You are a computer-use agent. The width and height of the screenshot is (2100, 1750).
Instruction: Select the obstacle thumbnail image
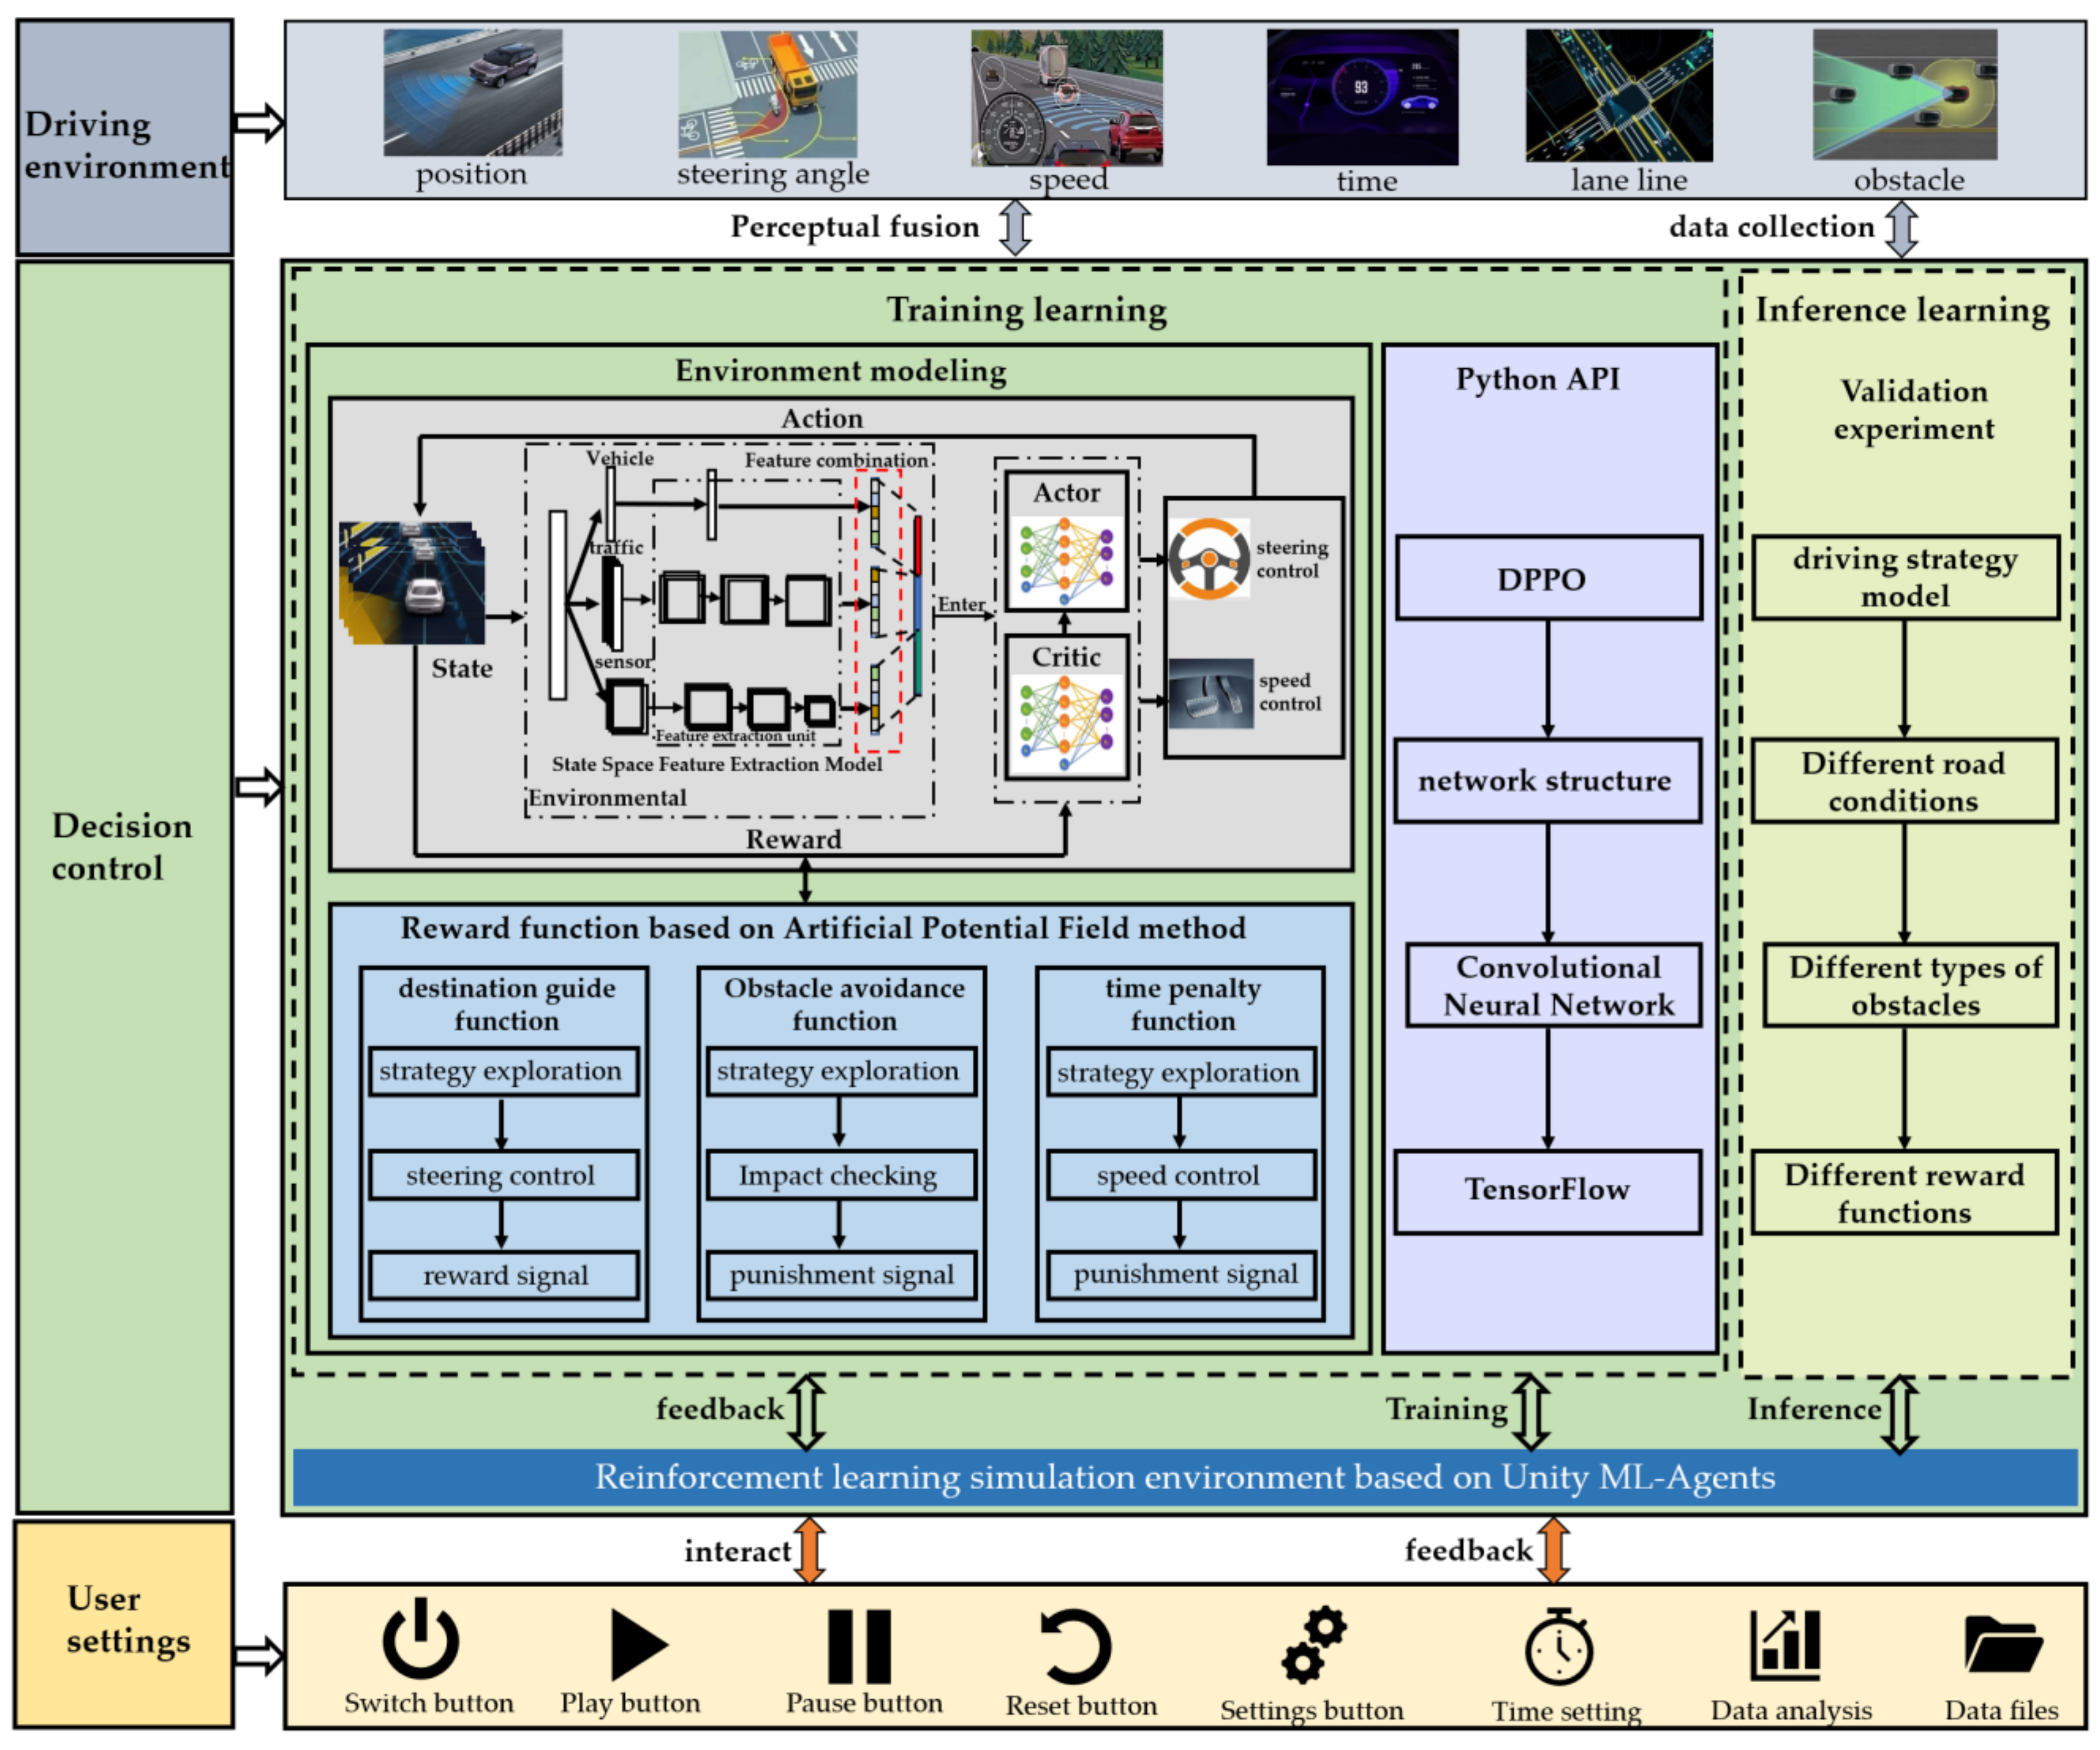click(x=1904, y=95)
